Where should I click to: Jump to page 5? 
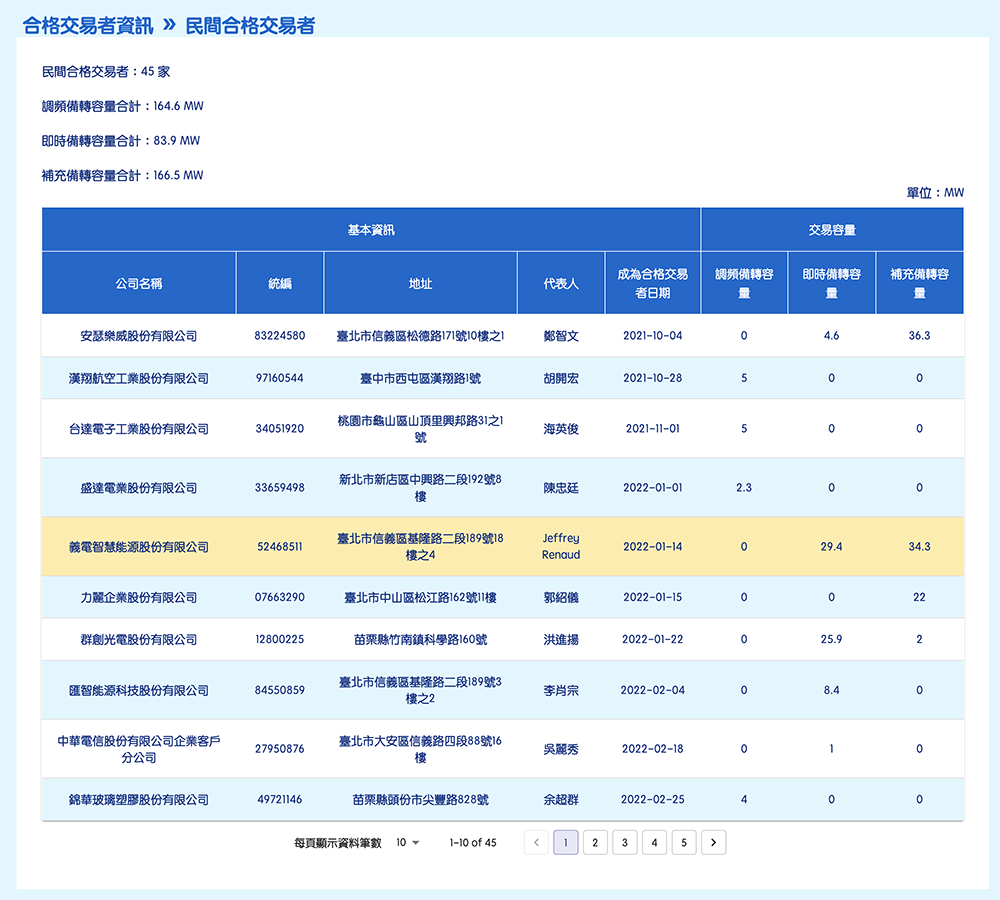click(684, 843)
